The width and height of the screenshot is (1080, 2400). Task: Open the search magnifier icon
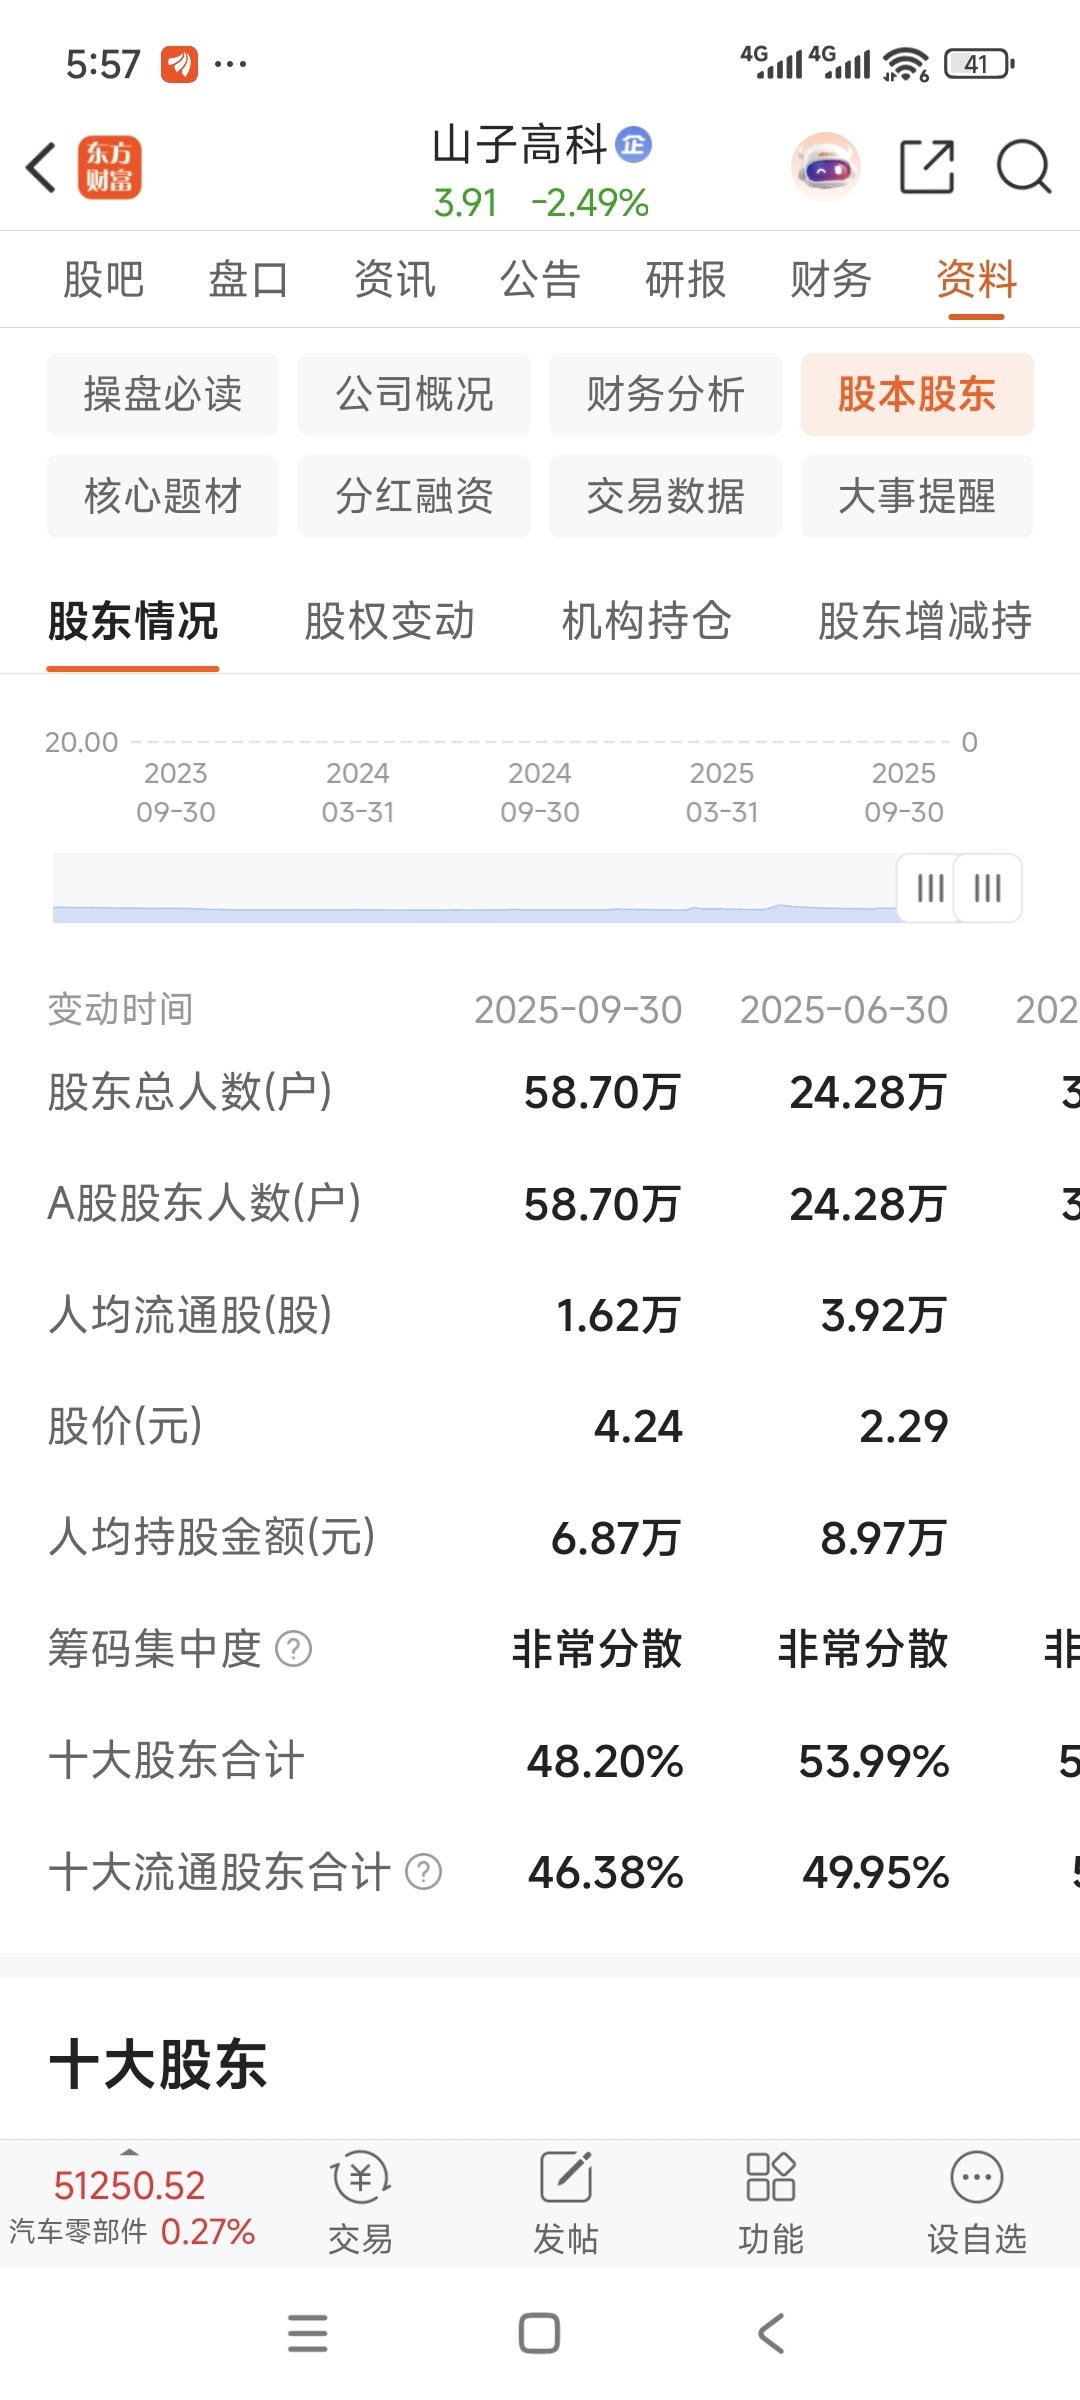[1024, 167]
